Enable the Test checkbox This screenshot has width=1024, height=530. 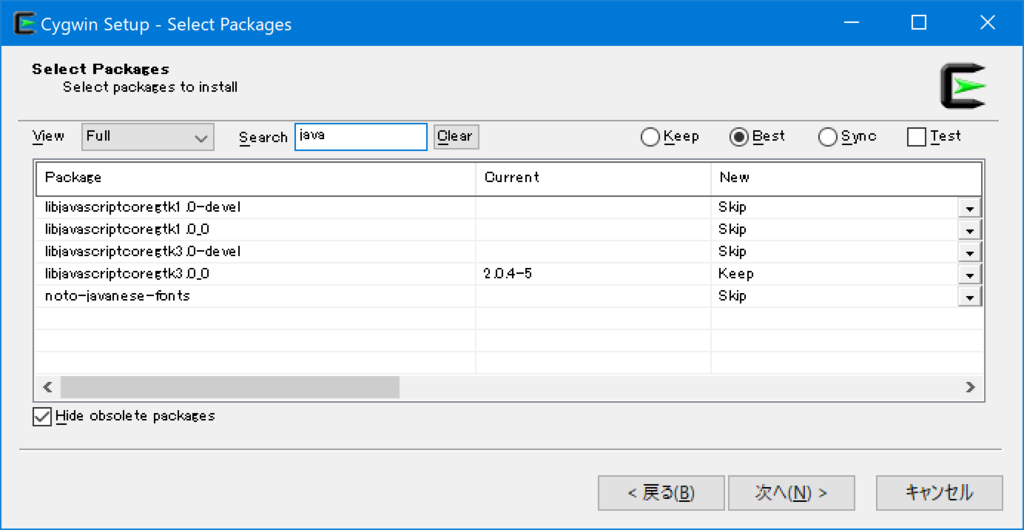coord(917,137)
